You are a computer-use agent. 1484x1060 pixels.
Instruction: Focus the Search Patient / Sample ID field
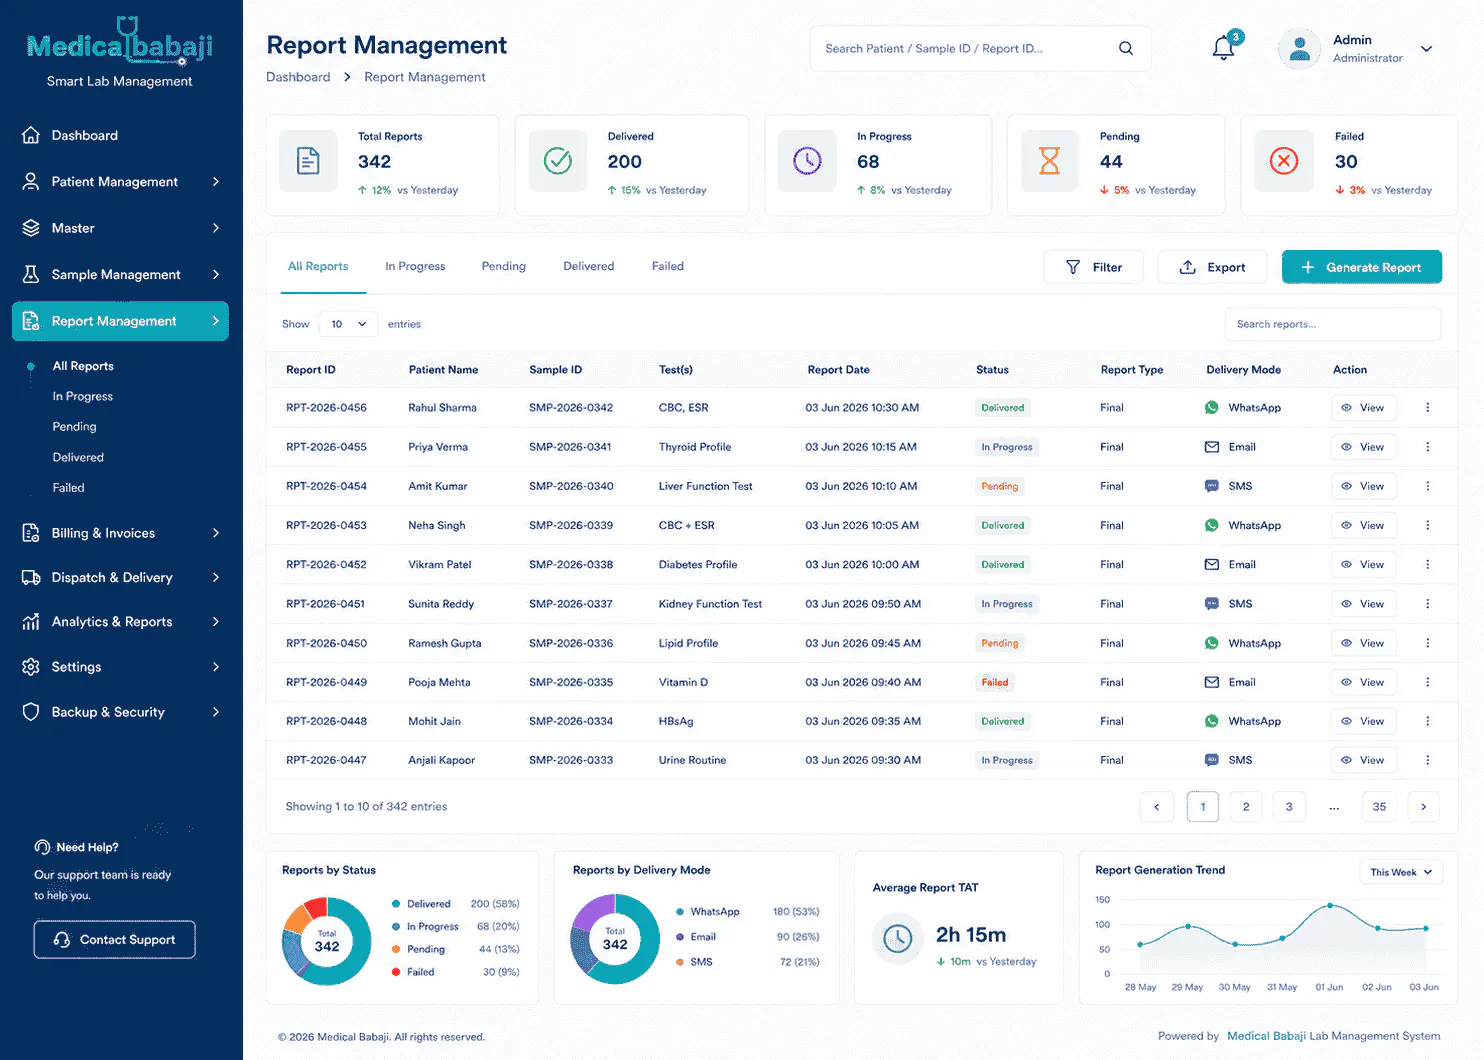click(x=980, y=48)
